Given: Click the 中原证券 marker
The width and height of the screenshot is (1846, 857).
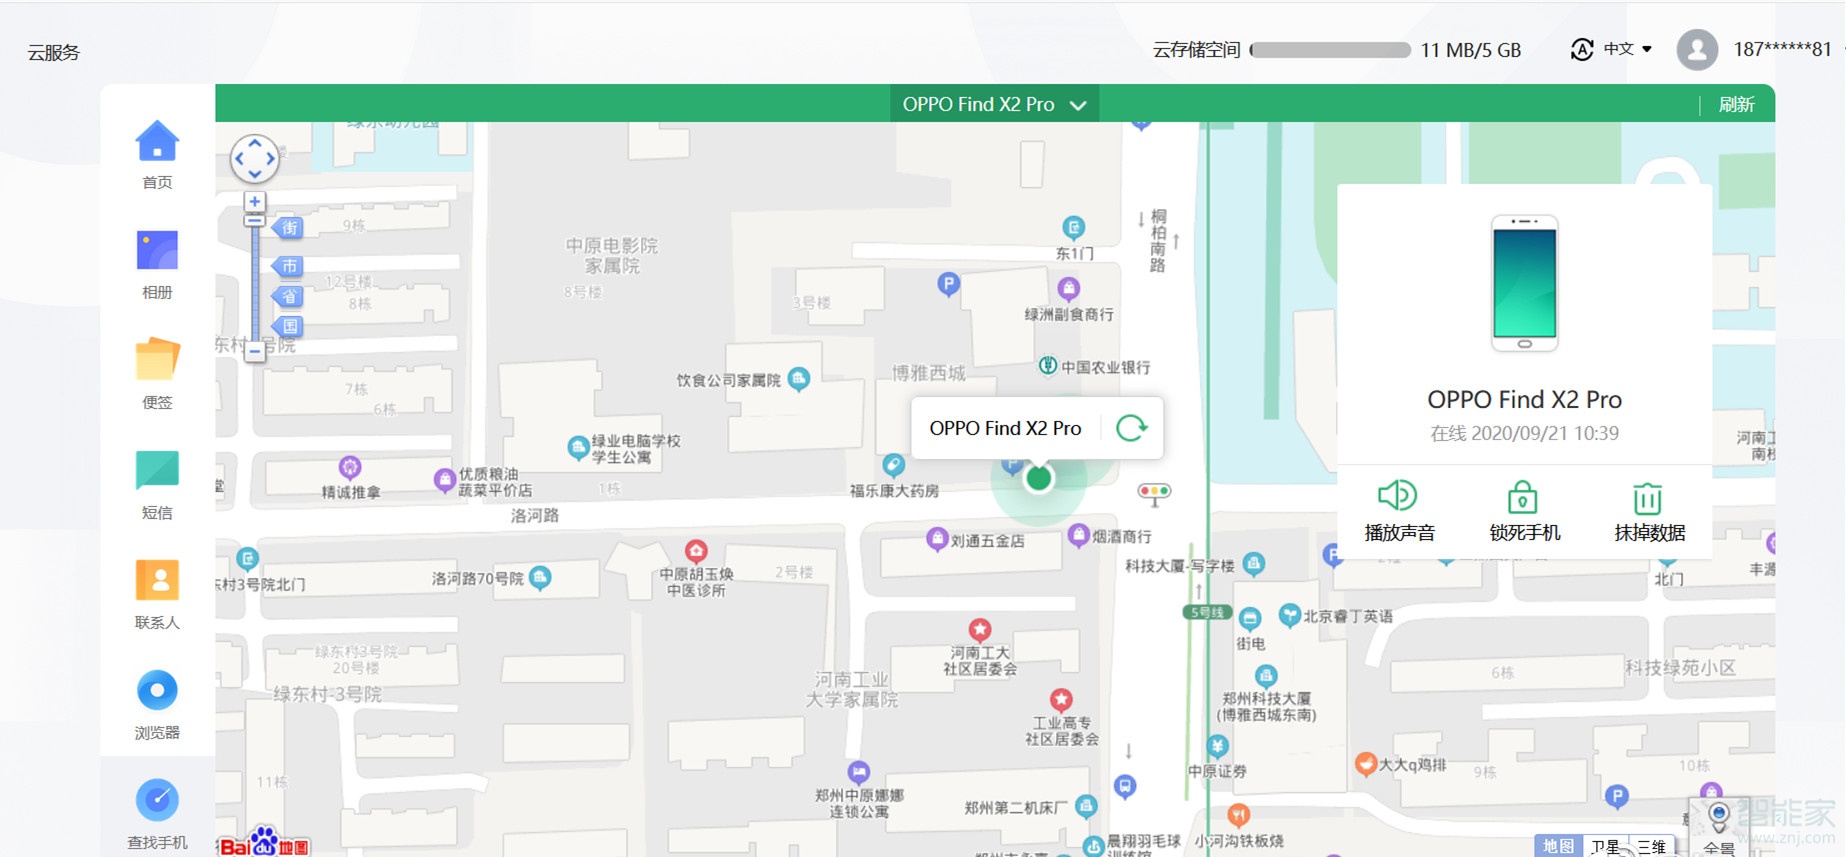Looking at the screenshot, I should (1216, 746).
